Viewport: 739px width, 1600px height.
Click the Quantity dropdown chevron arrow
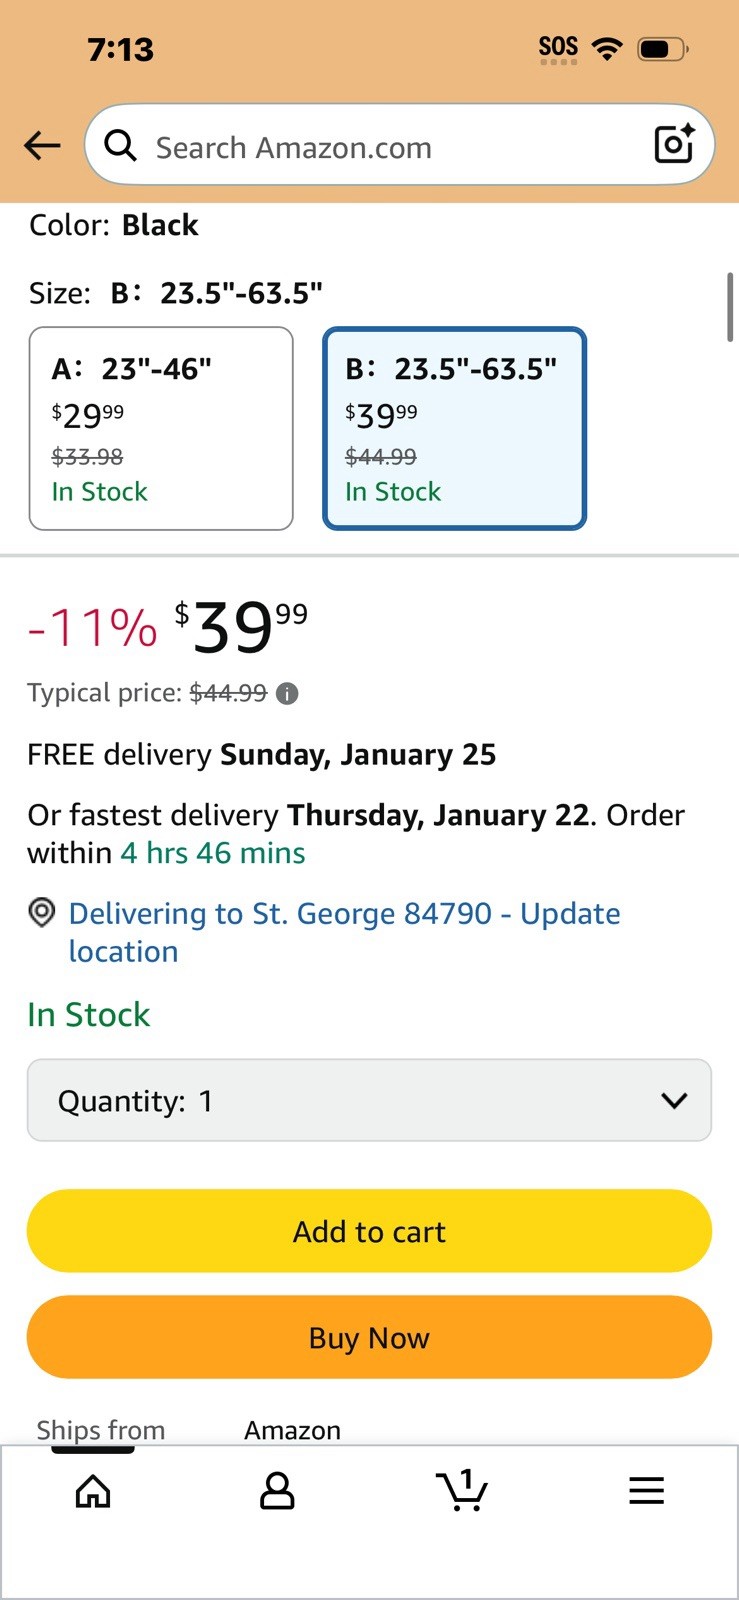click(x=675, y=1100)
